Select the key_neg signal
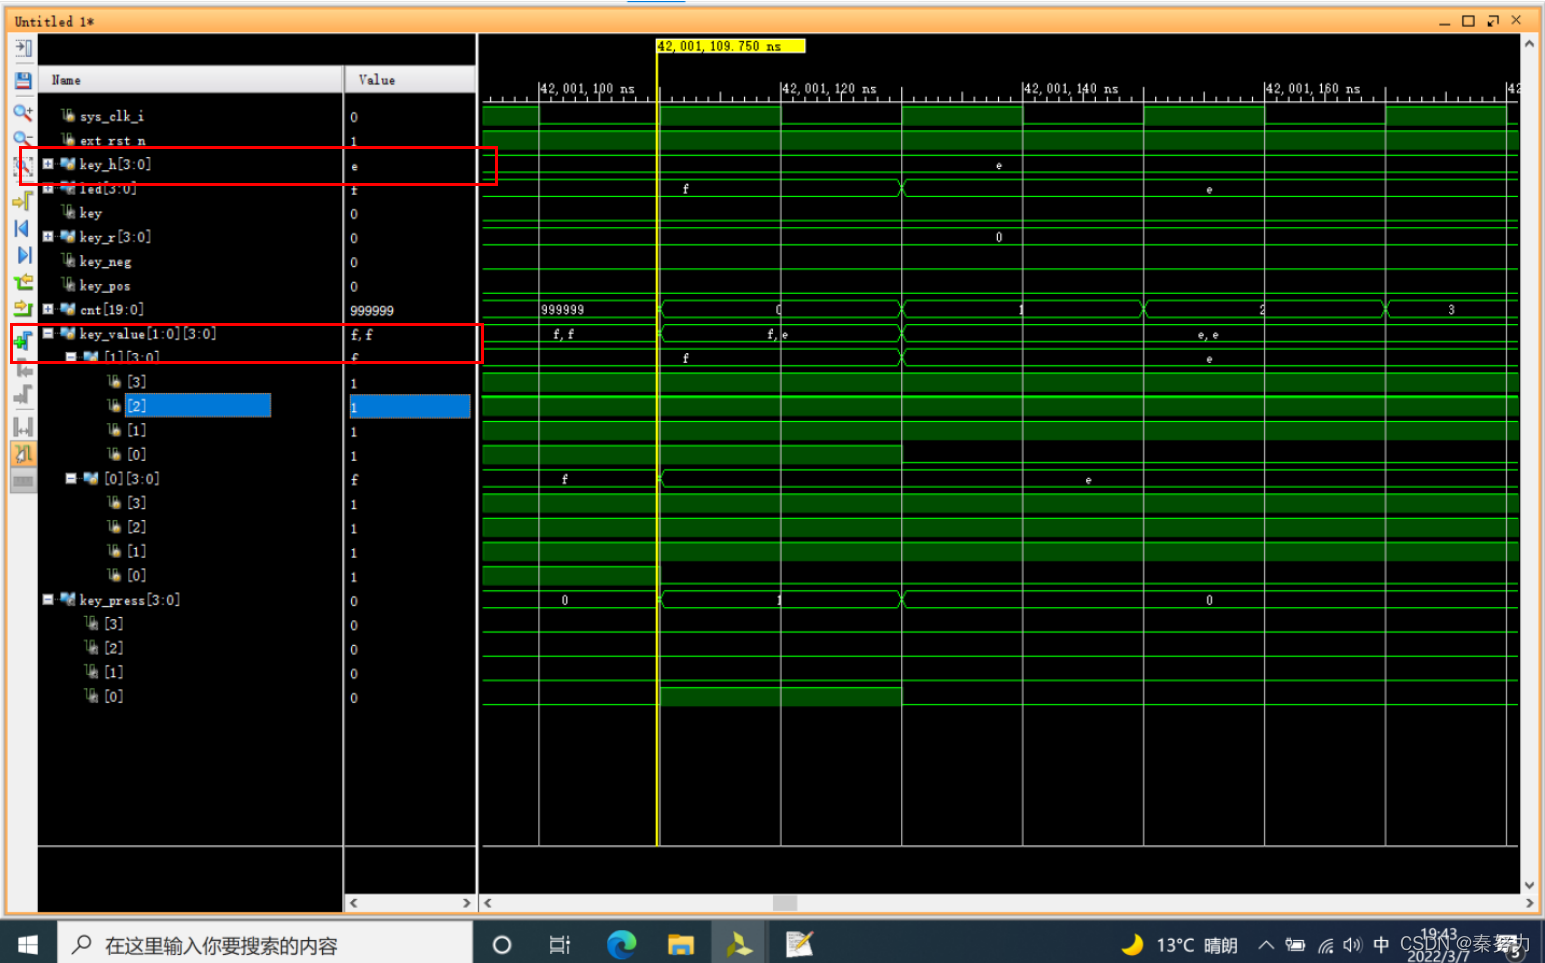 (x=105, y=262)
